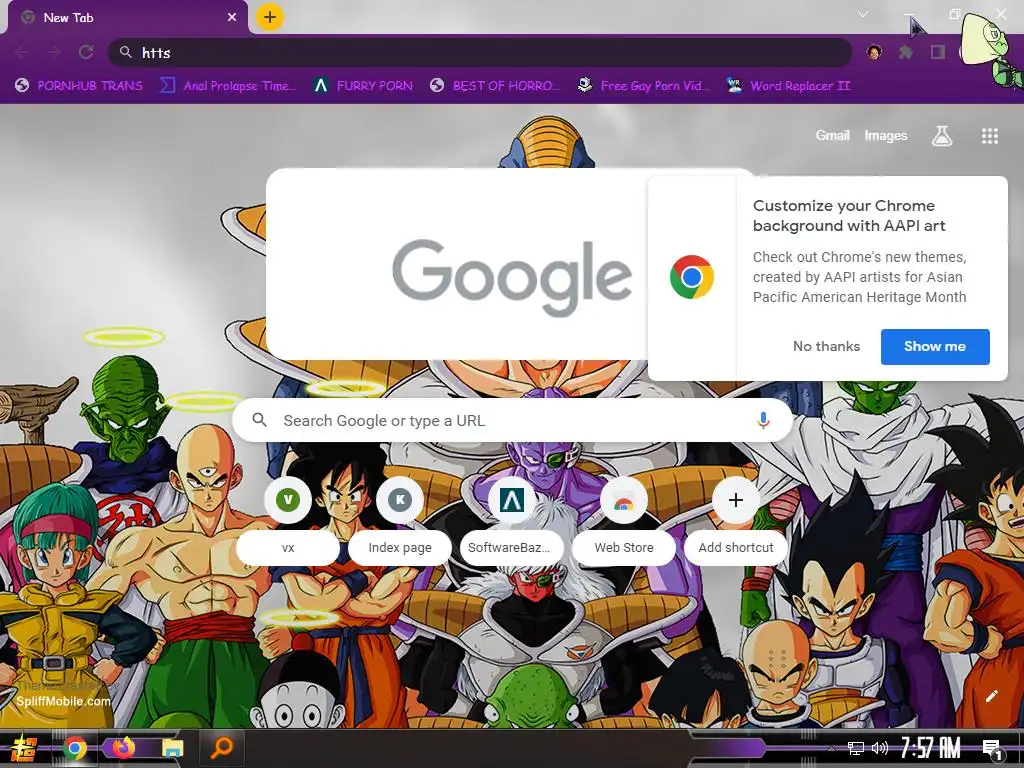Open the Extensions puzzle icon
Viewport: 1024px width, 768px height.
pyautogui.click(x=905, y=52)
